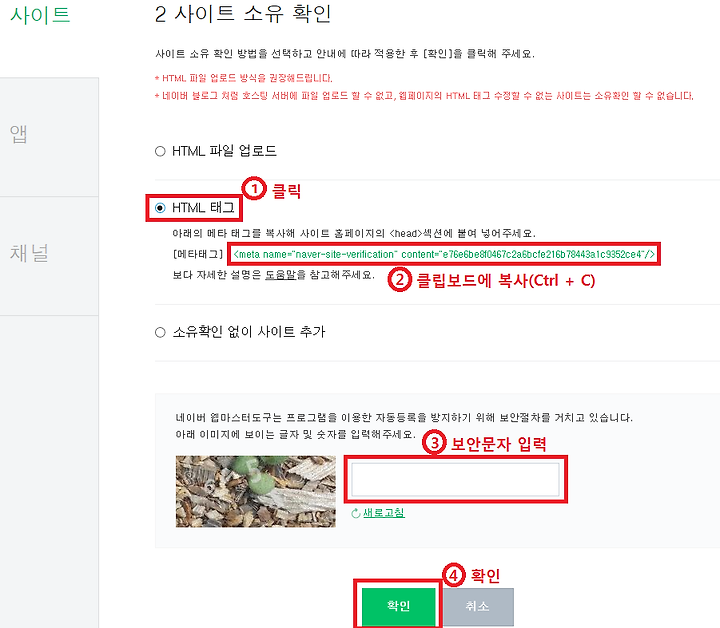Click the HTML 파일 업로드 label text
The image size is (720, 628).
[x=224, y=151]
